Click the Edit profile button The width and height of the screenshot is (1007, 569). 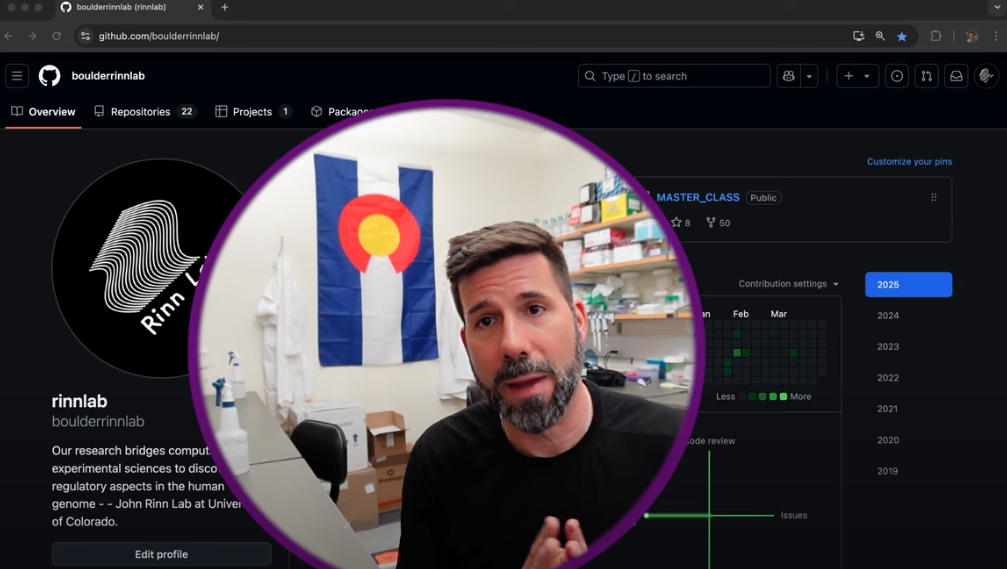coord(161,554)
